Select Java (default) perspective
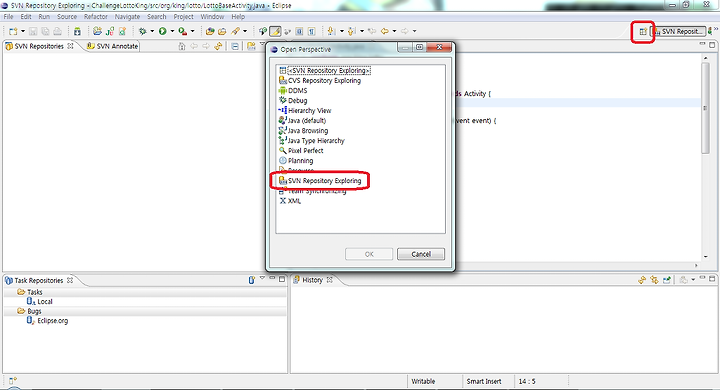 pos(303,121)
